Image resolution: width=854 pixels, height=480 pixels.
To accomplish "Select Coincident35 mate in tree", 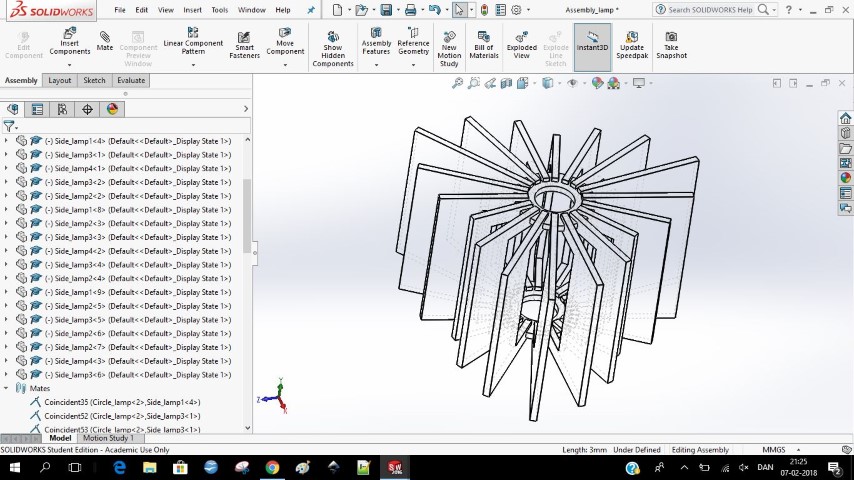I will [122, 402].
